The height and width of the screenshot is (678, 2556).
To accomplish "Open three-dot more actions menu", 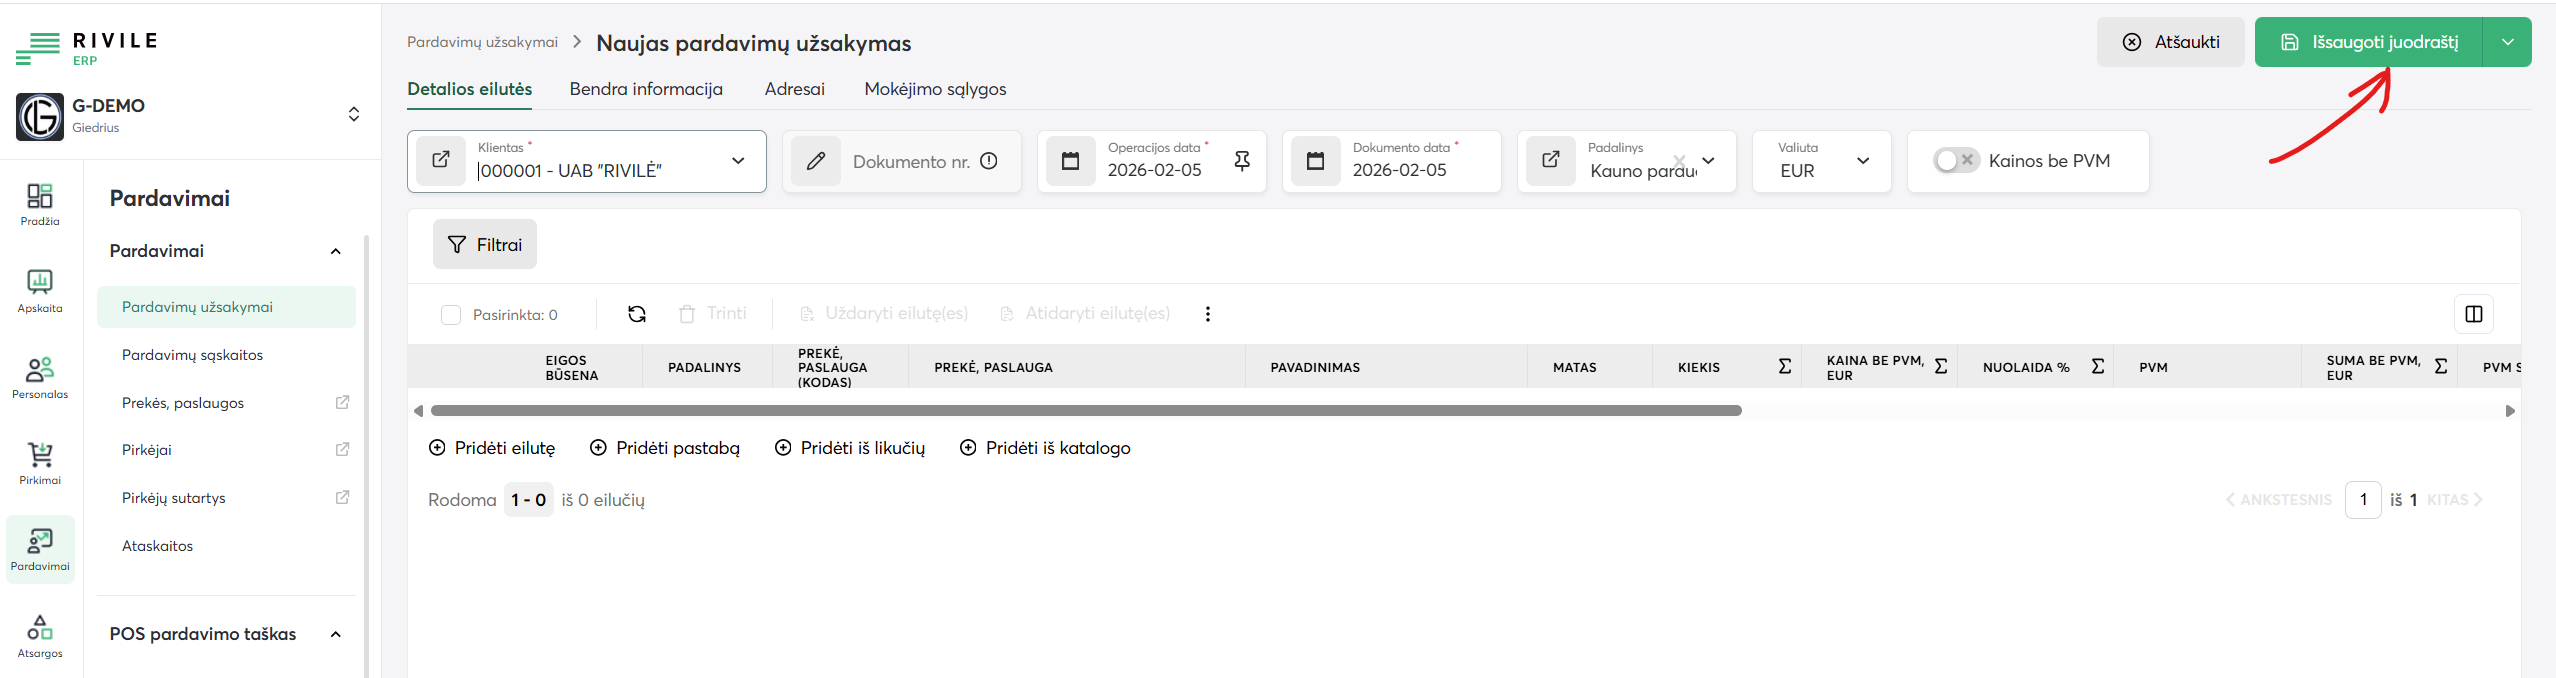I will pyautogui.click(x=1208, y=314).
